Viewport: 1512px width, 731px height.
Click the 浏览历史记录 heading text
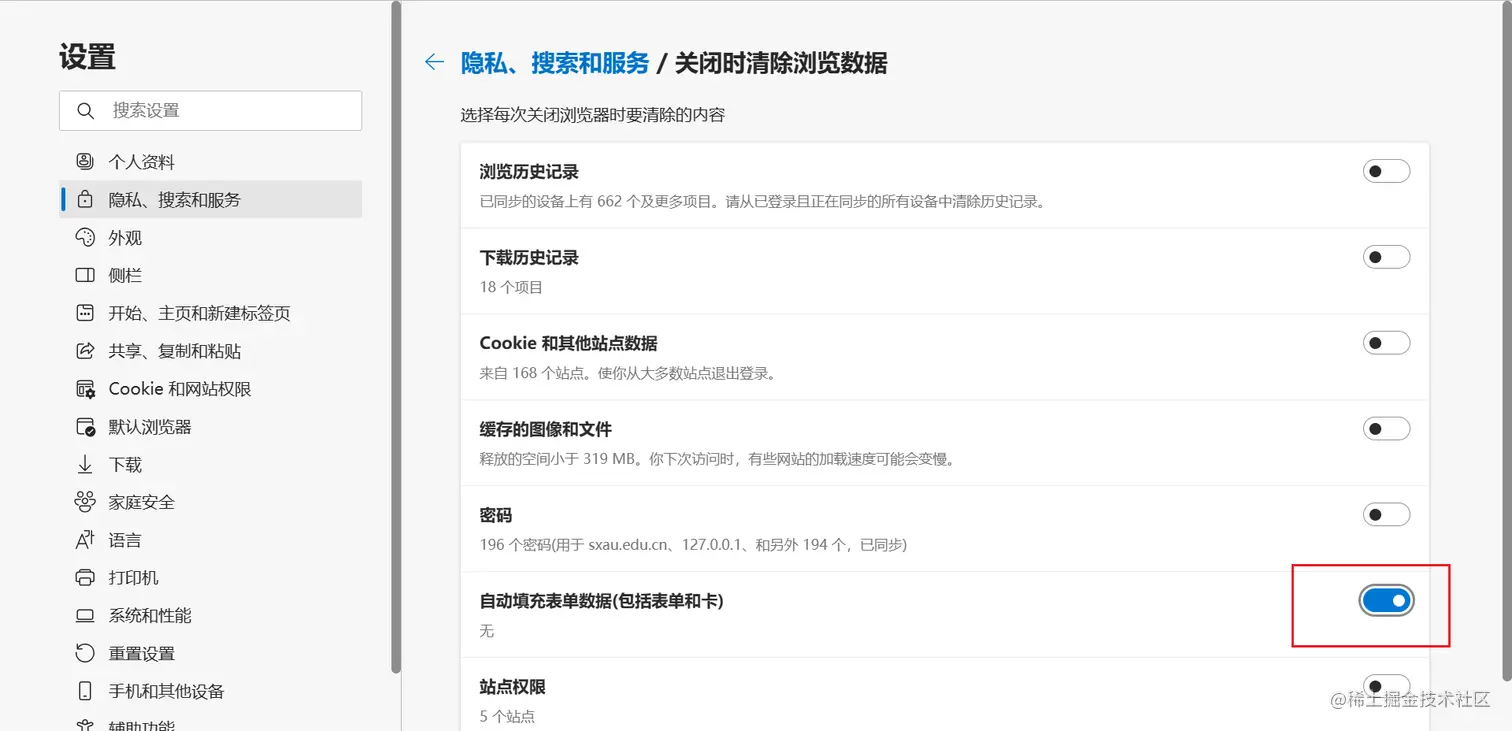529,172
